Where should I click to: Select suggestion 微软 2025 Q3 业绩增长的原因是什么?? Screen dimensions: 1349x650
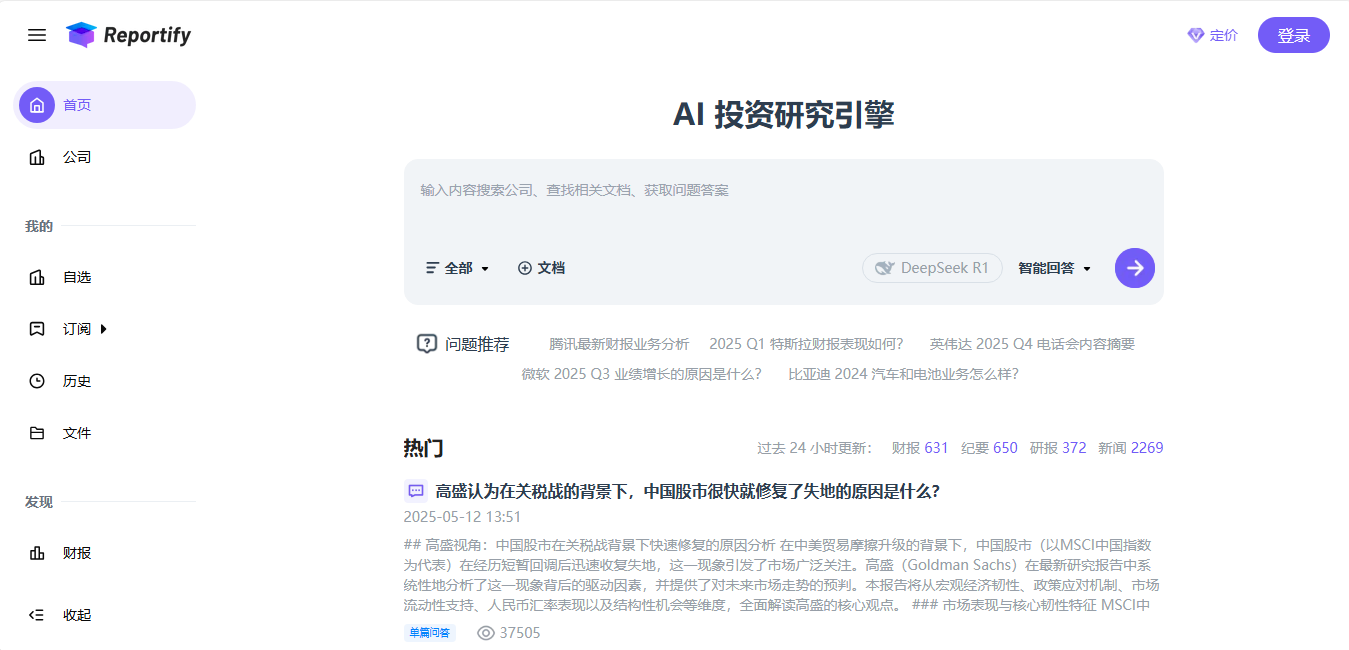(x=641, y=374)
